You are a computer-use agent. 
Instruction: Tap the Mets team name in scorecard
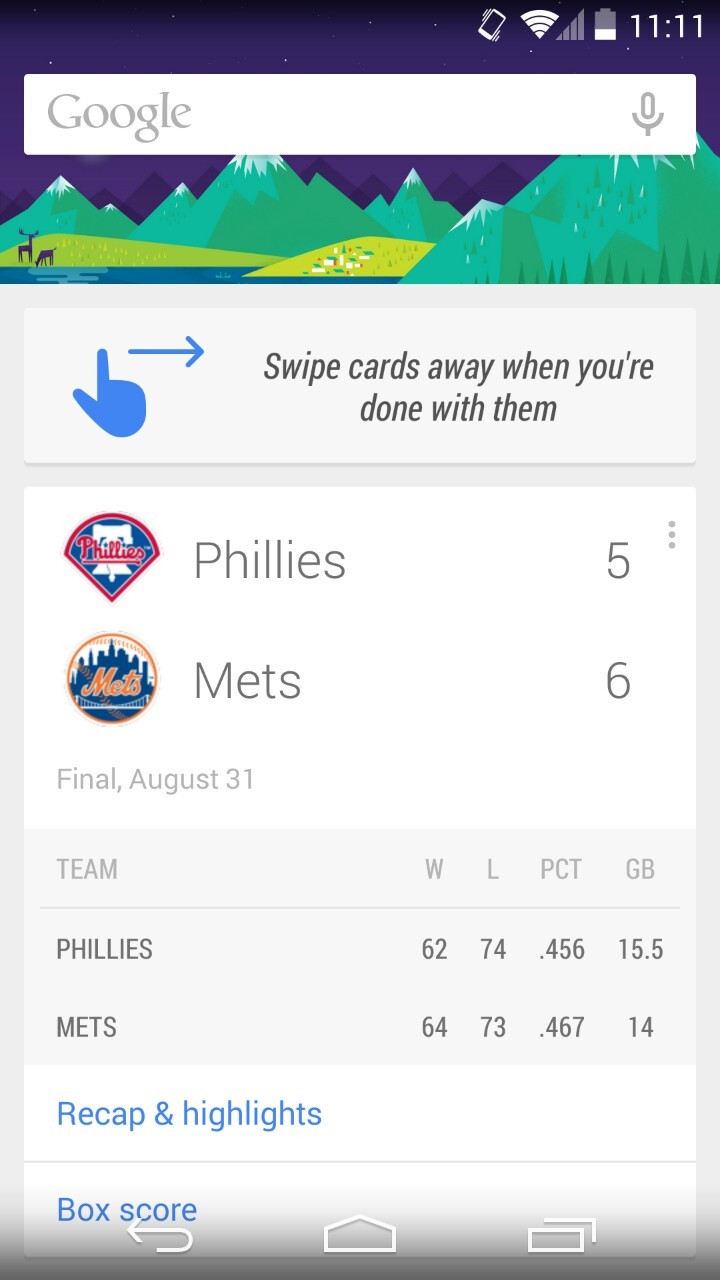247,681
